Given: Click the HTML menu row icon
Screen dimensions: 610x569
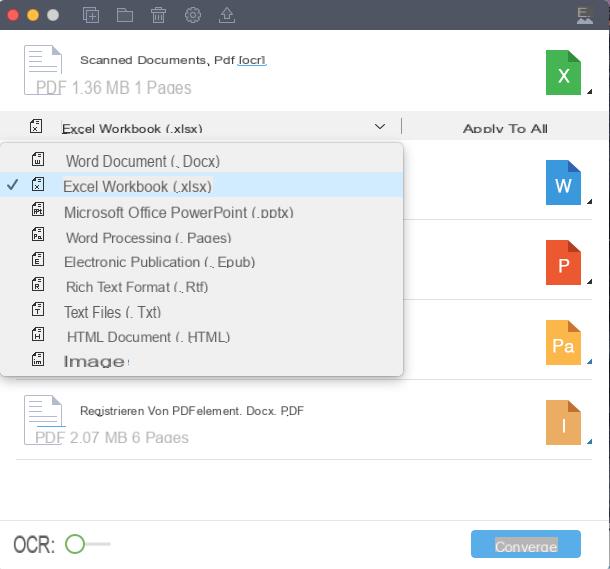Looking at the screenshot, I should (x=38, y=334).
